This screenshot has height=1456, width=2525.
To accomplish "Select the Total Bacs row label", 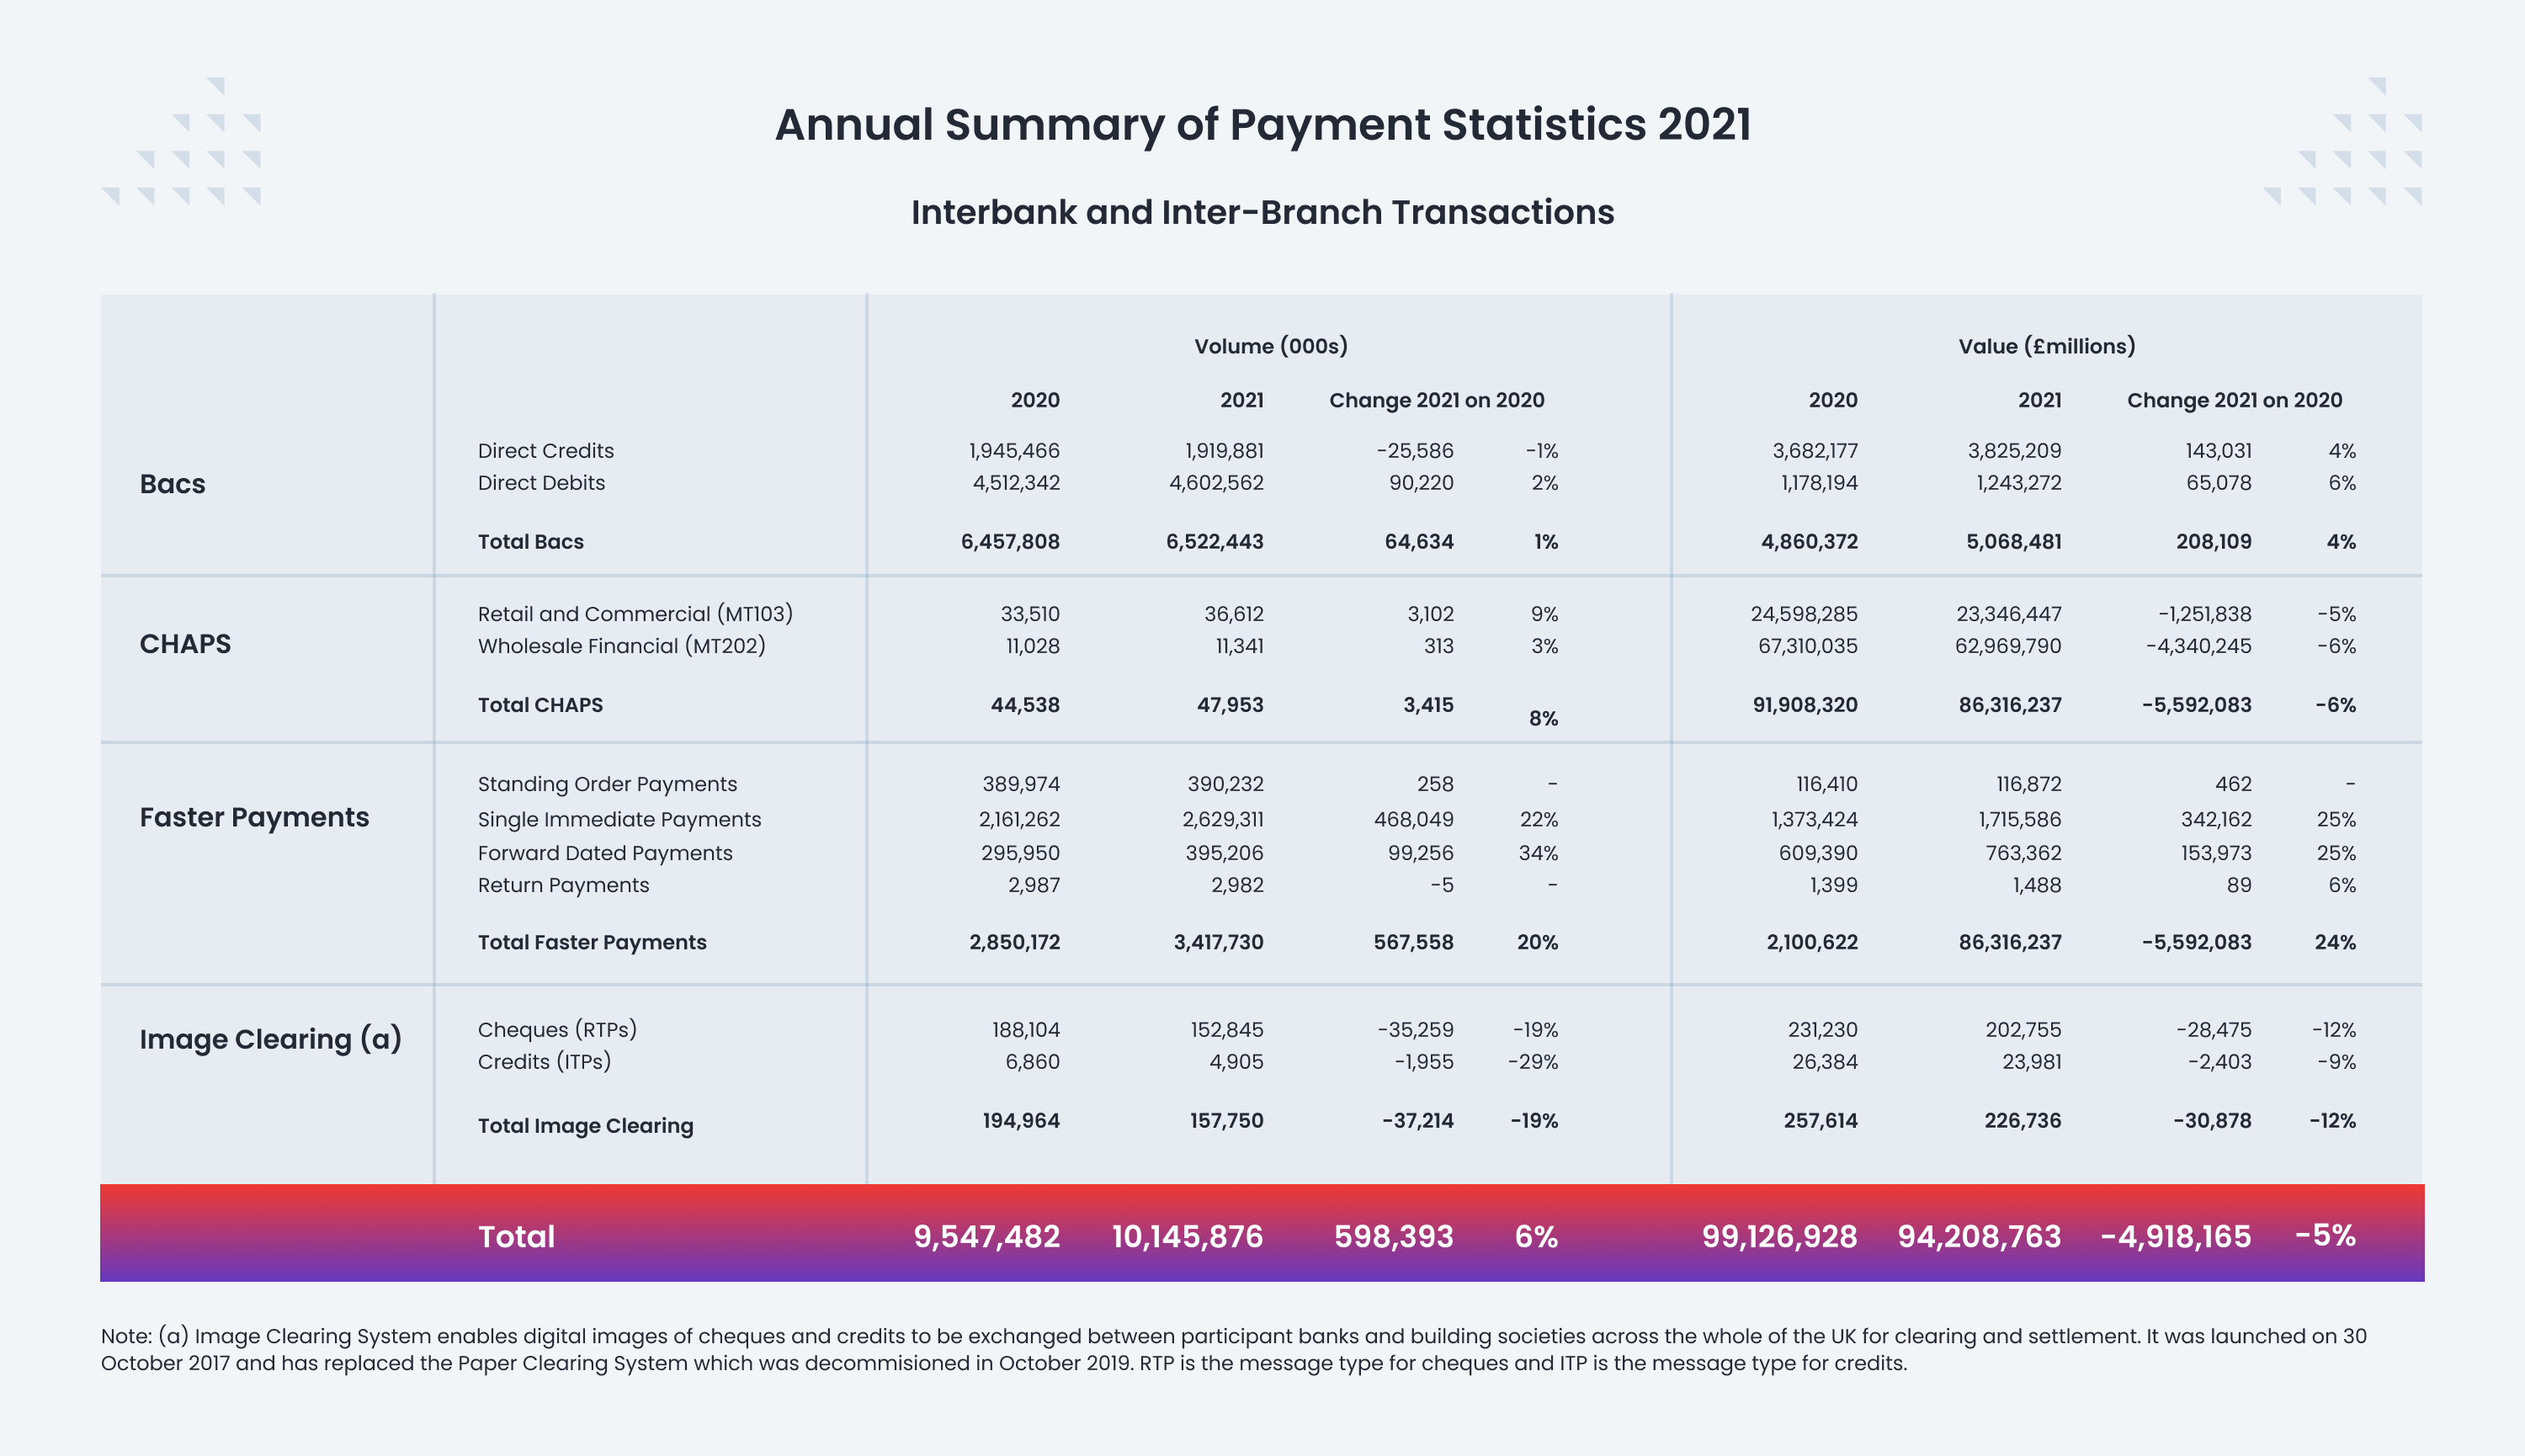I will pyautogui.click(x=530, y=542).
